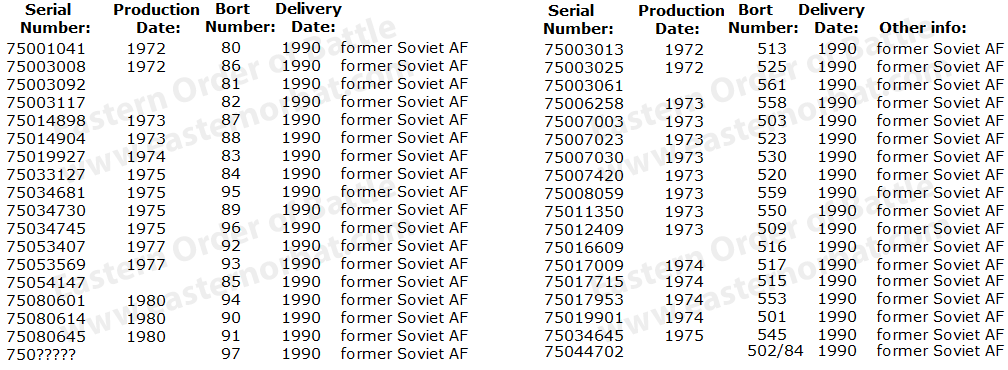Click the Other info header
Image resolution: width=1008 pixels, height=370 pixels.
pos(922,28)
